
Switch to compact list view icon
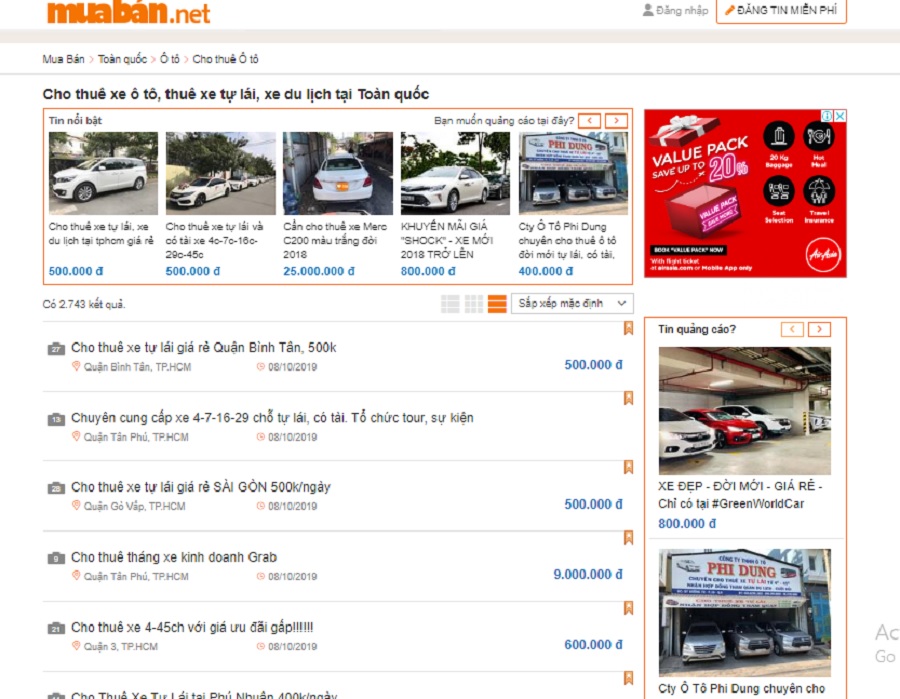[x=450, y=304]
